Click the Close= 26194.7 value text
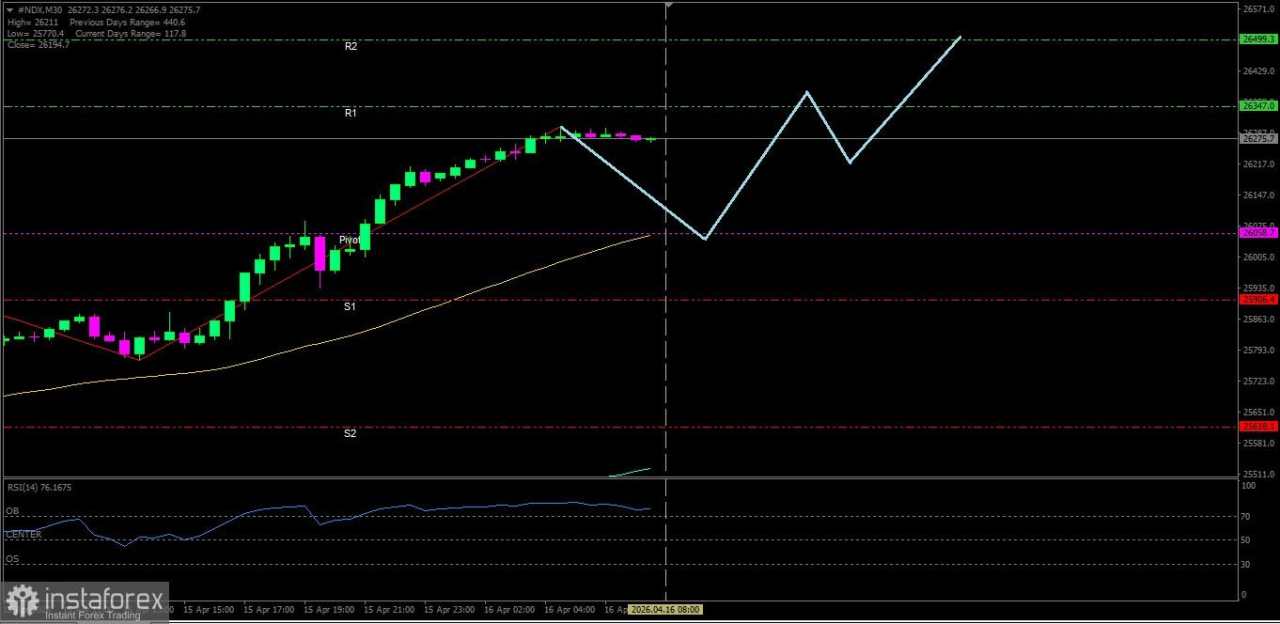Viewport: 1280px width, 624px height. (x=37, y=44)
